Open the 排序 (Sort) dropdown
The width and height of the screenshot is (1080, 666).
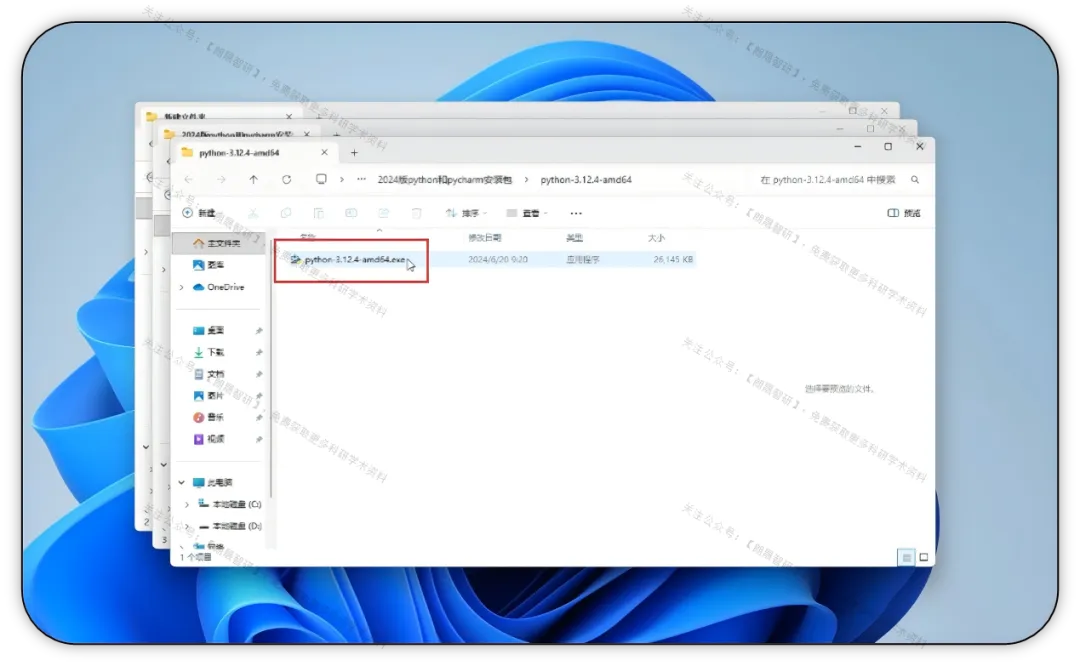coord(466,213)
